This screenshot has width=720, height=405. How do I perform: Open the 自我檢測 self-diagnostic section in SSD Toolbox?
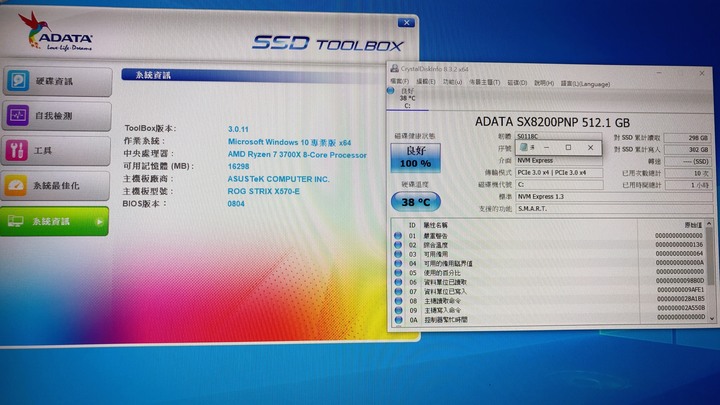click(57, 116)
